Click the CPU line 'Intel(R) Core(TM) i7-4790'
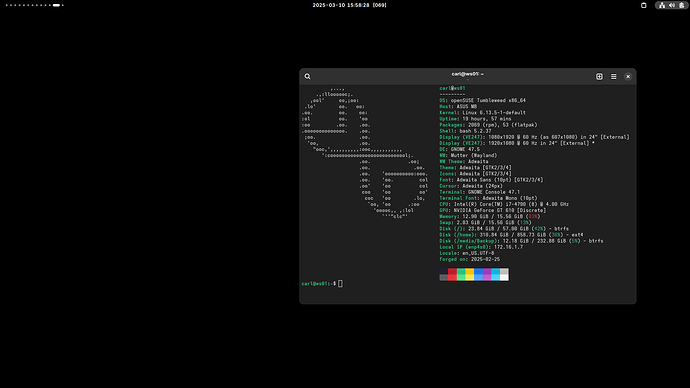The height and width of the screenshot is (388, 690). tap(504, 204)
